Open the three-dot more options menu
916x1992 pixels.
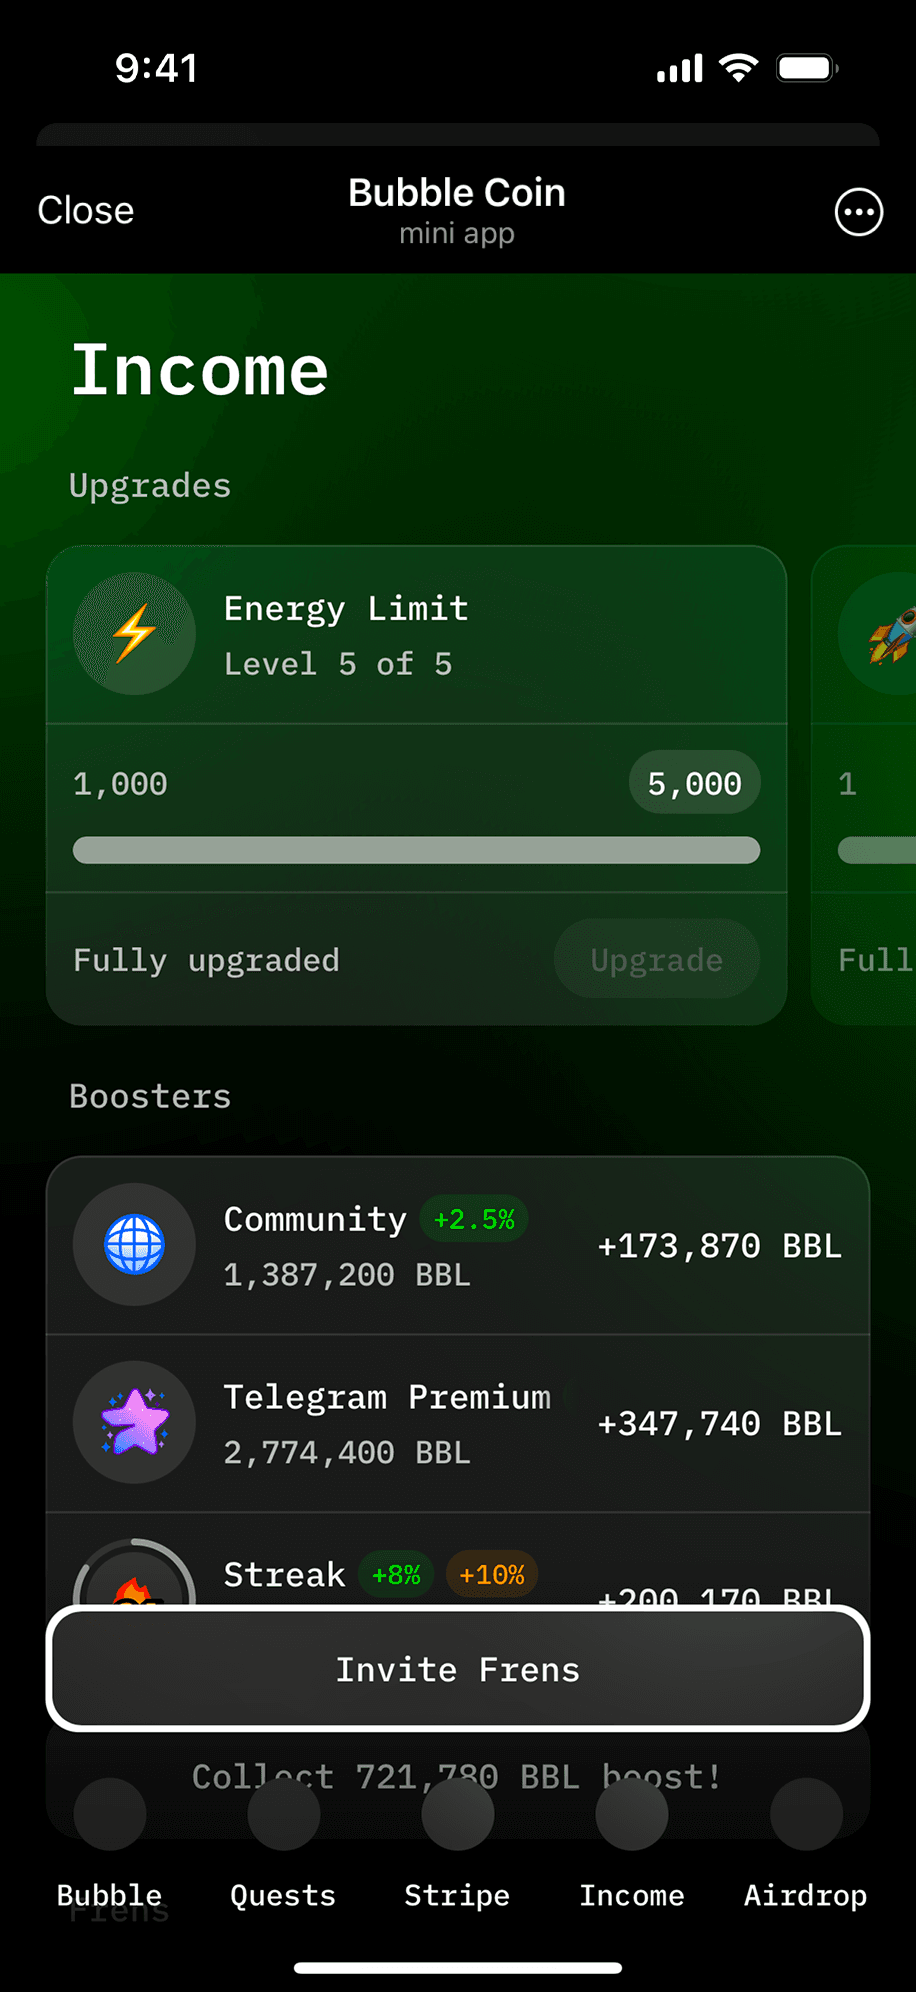(x=859, y=212)
